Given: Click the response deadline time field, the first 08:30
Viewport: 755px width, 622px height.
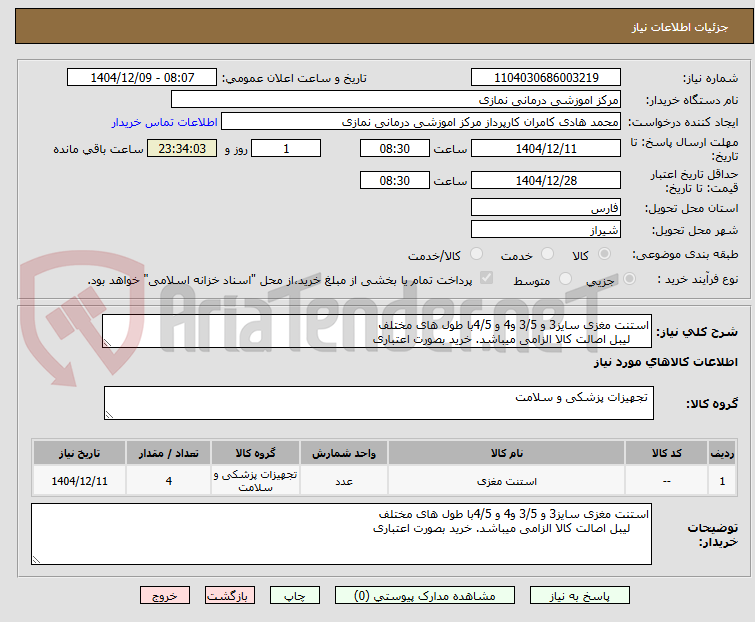Looking at the screenshot, I should pyautogui.click(x=394, y=148).
